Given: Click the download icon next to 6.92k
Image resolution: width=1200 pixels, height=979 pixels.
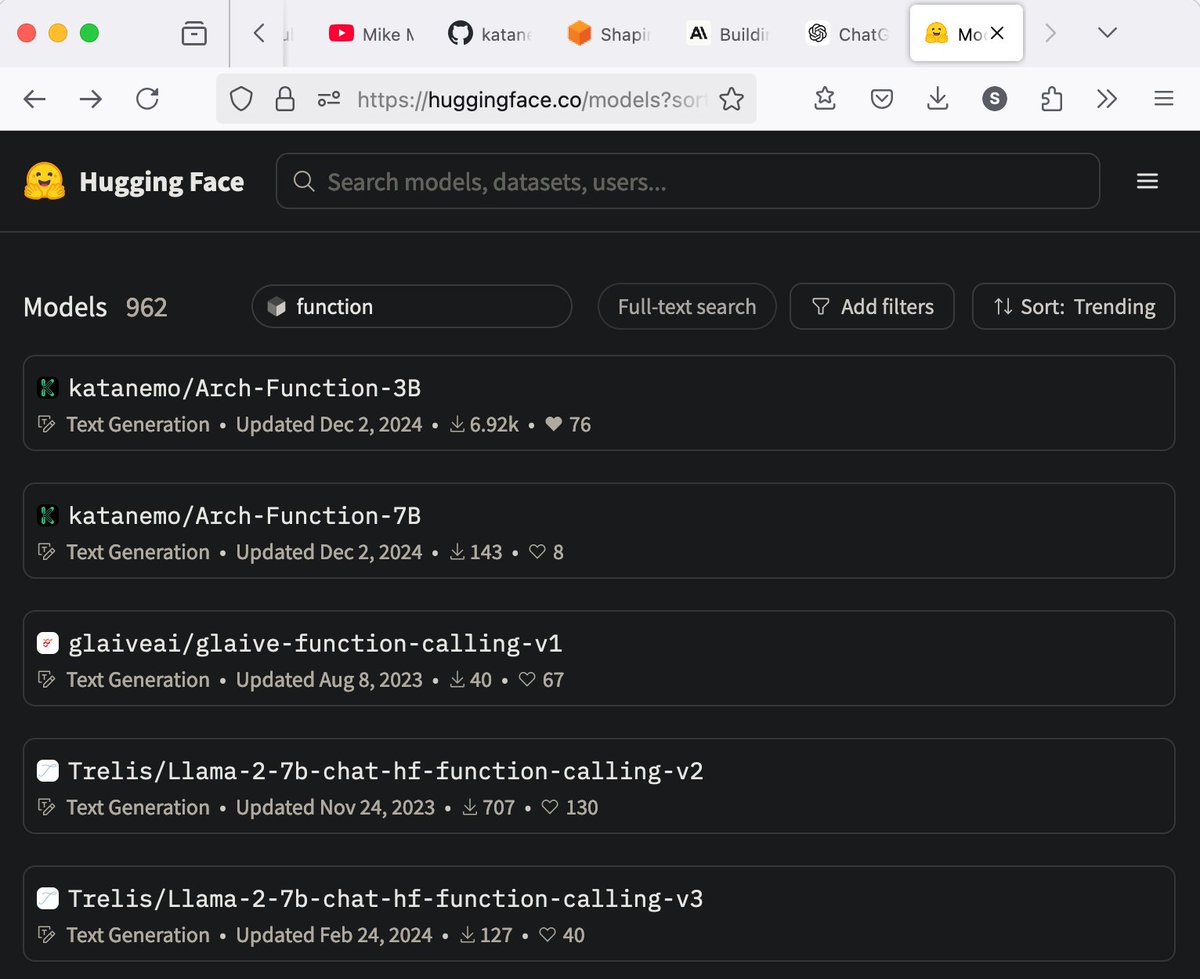Looking at the screenshot, I should pyautogui.click(x=457, y=425).
